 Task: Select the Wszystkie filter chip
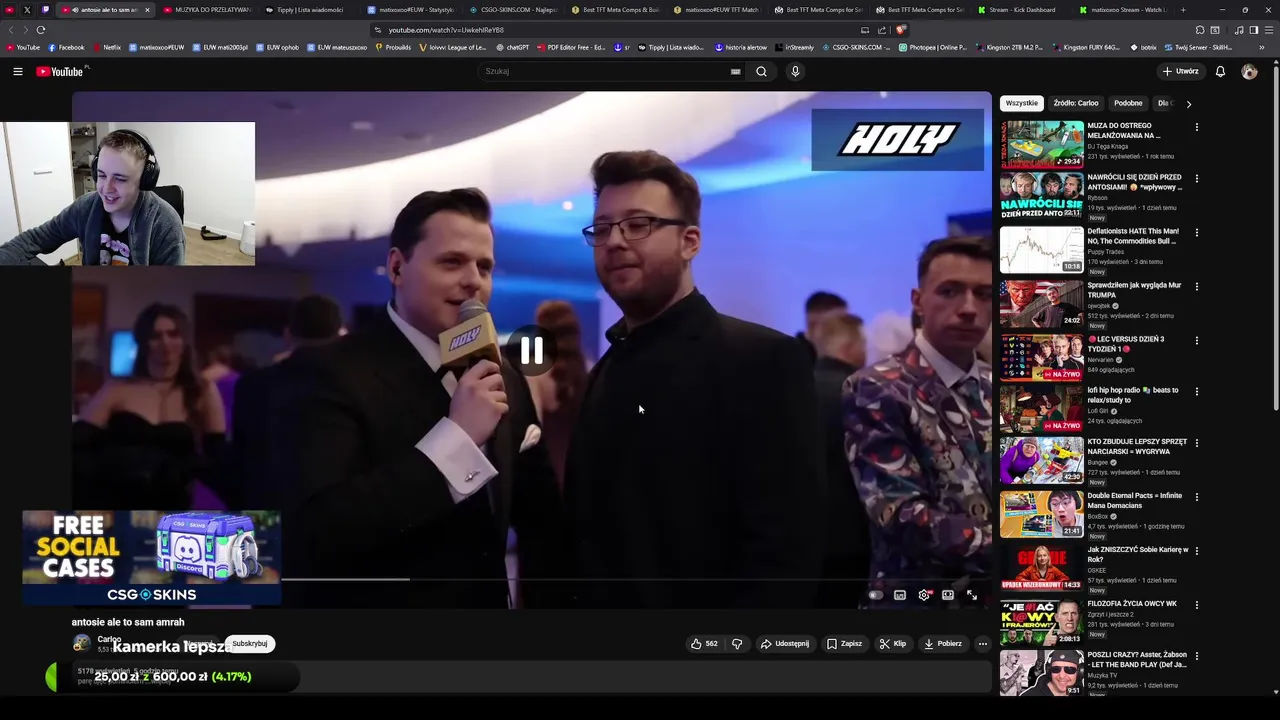pyautogui.click(x=1022, y=103)
